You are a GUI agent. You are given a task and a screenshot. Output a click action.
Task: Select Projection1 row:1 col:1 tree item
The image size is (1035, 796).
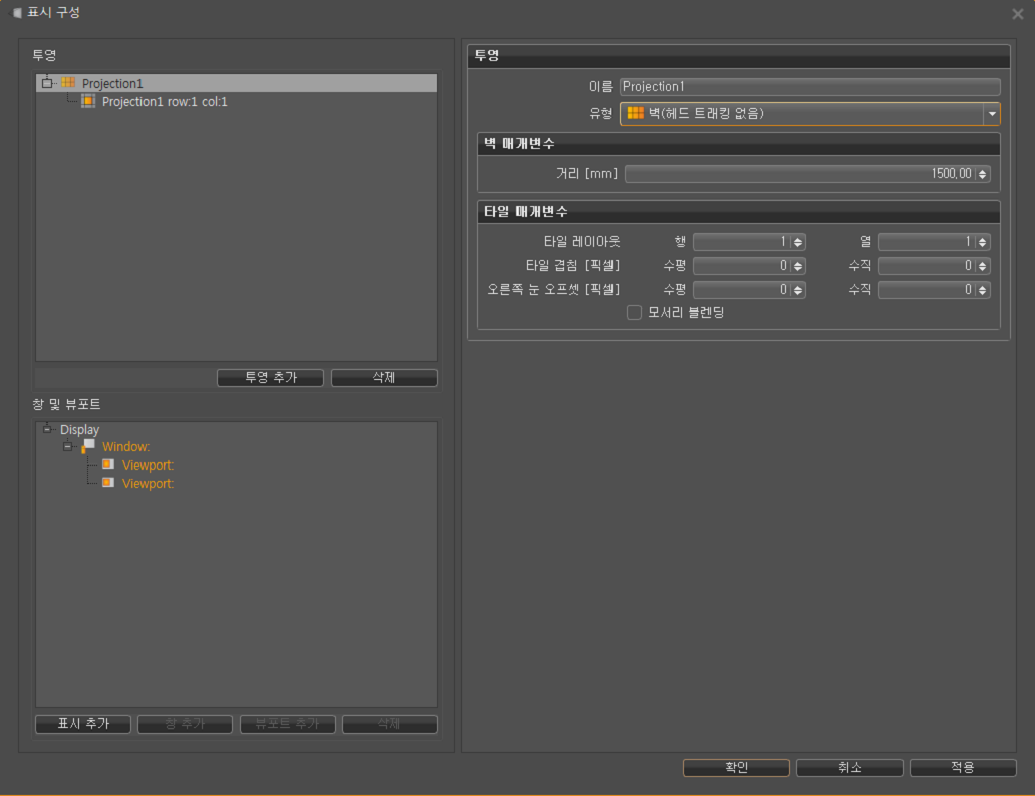[x=164, y=102]
